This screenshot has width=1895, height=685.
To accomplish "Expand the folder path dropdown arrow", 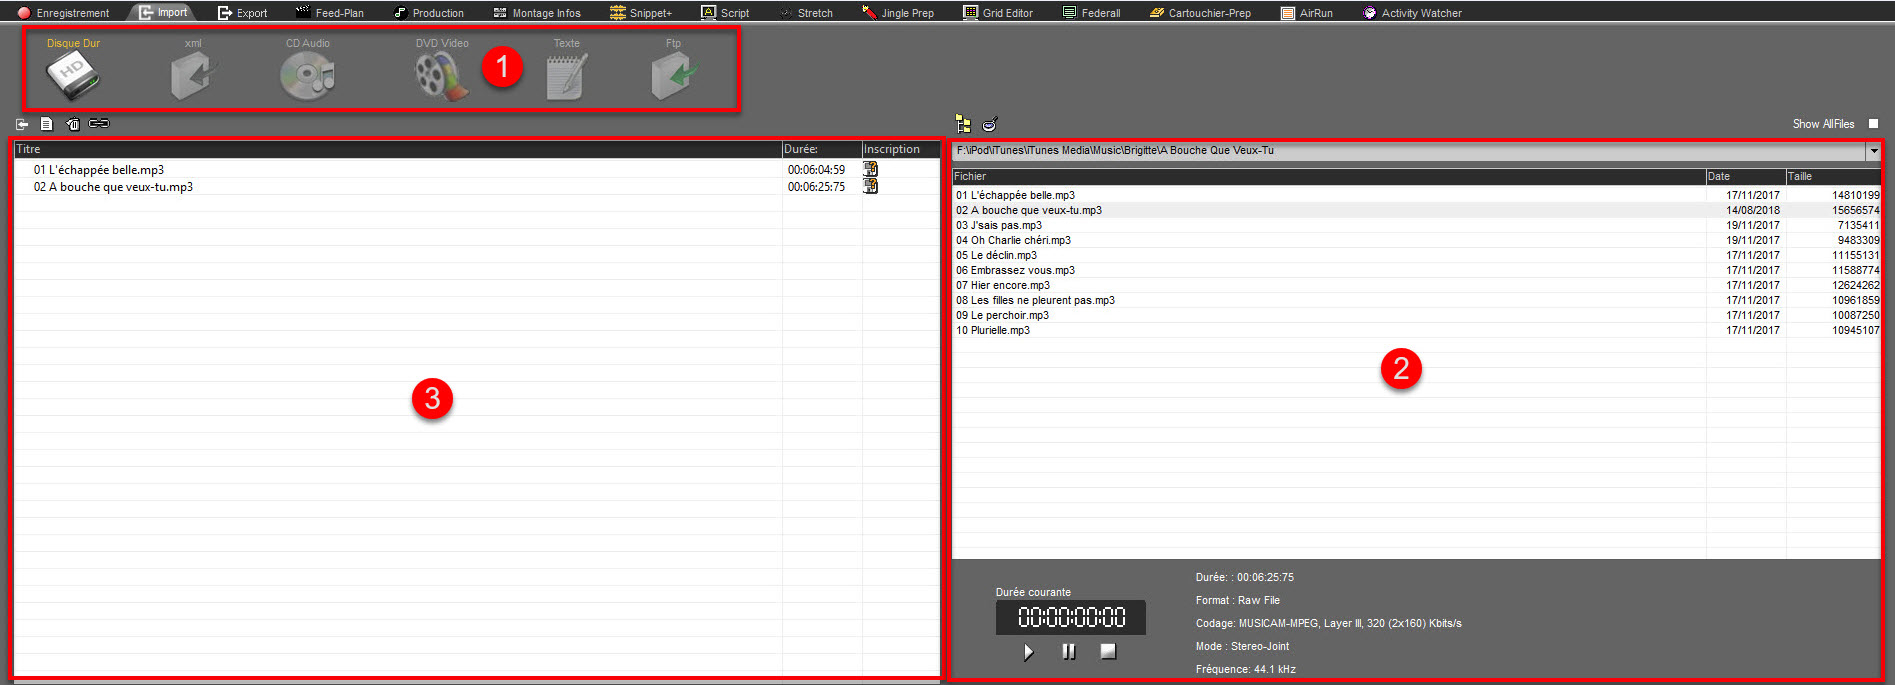I will pyautogui.click(x=1873, y=151).
